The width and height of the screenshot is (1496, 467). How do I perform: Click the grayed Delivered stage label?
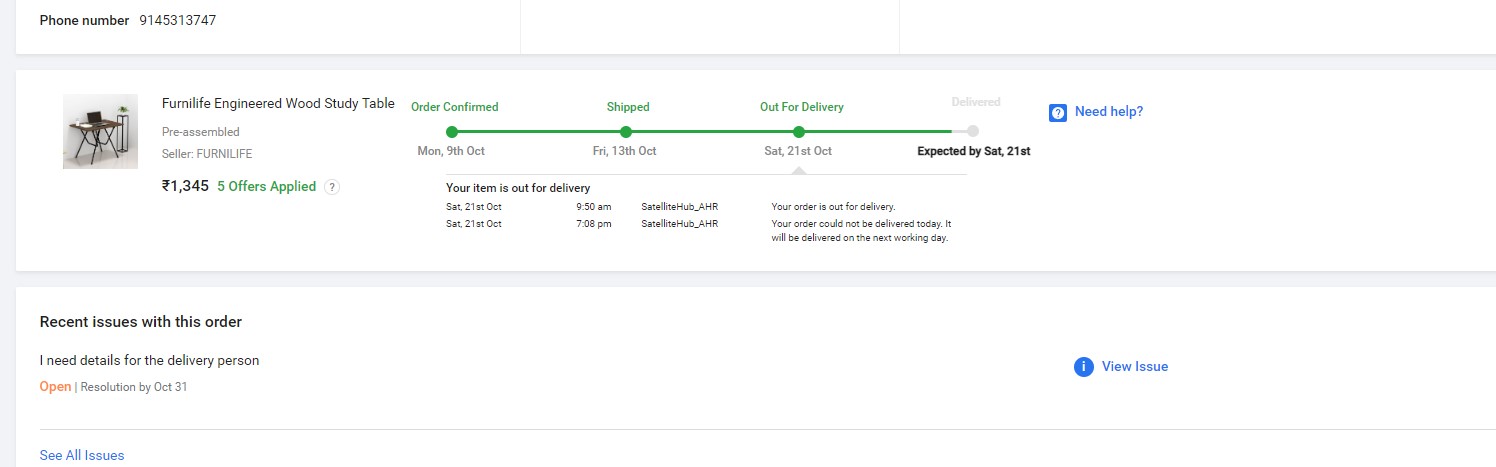tap(975, 102)
